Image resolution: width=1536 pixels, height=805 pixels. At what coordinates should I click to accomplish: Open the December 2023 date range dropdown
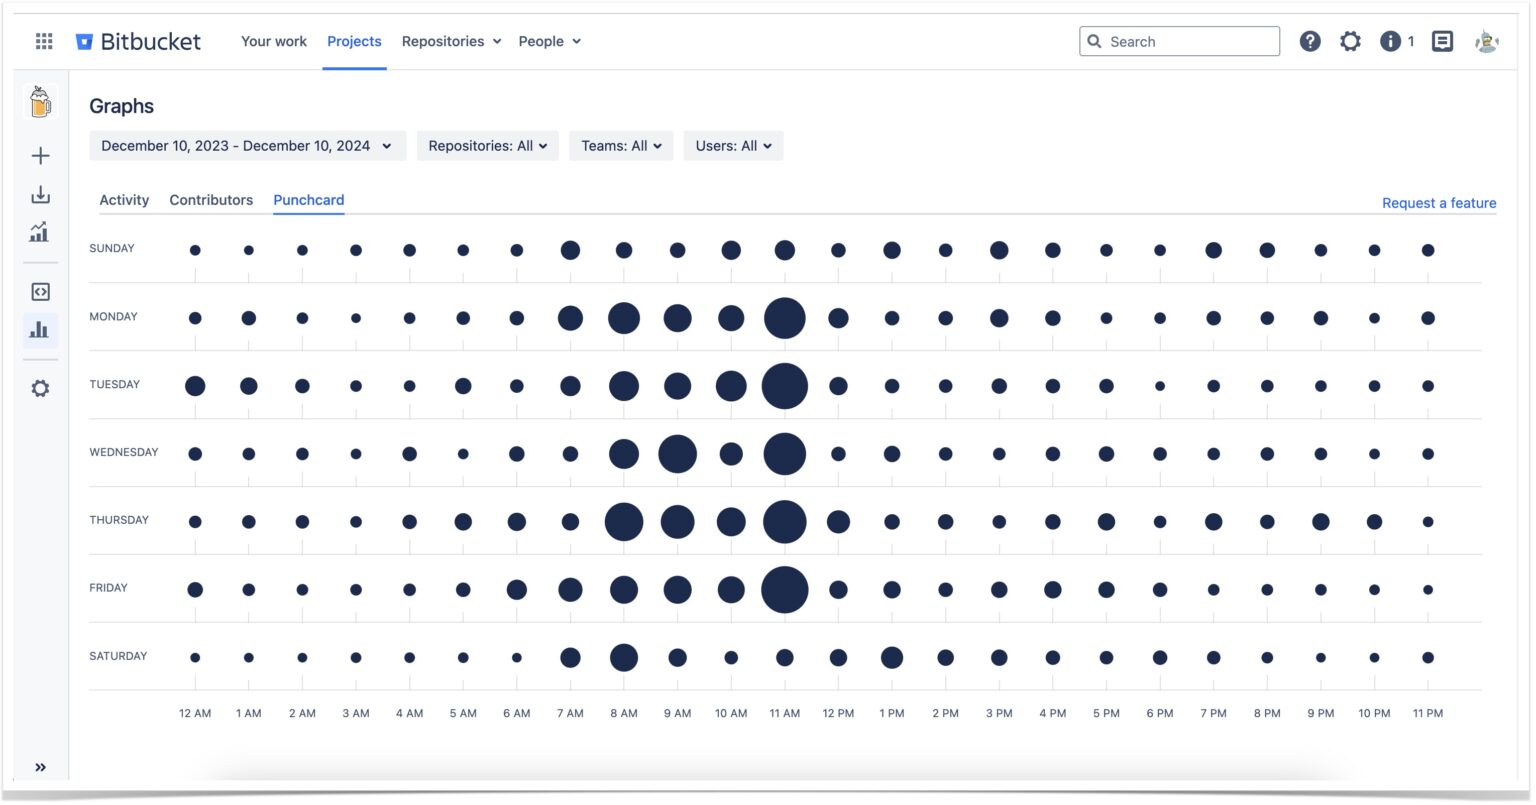[x=245, y=145]
